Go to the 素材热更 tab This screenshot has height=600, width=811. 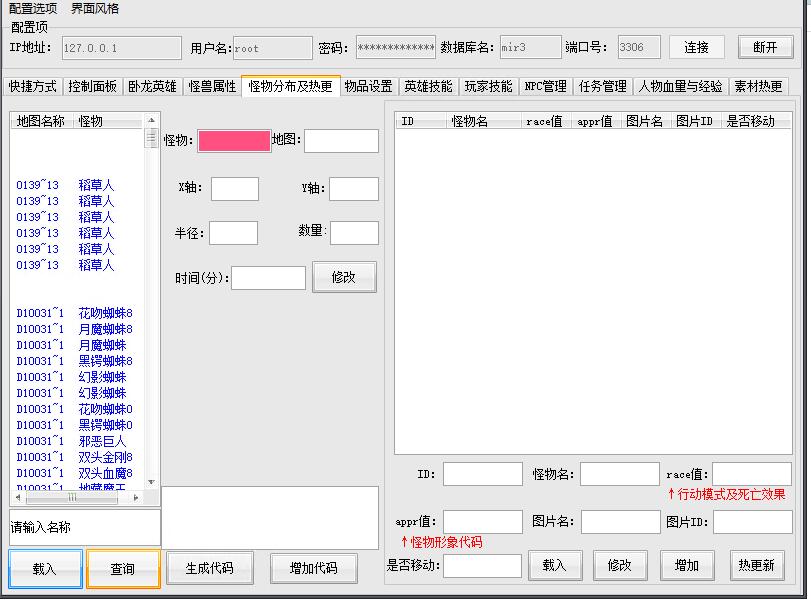tap(758, 87)
